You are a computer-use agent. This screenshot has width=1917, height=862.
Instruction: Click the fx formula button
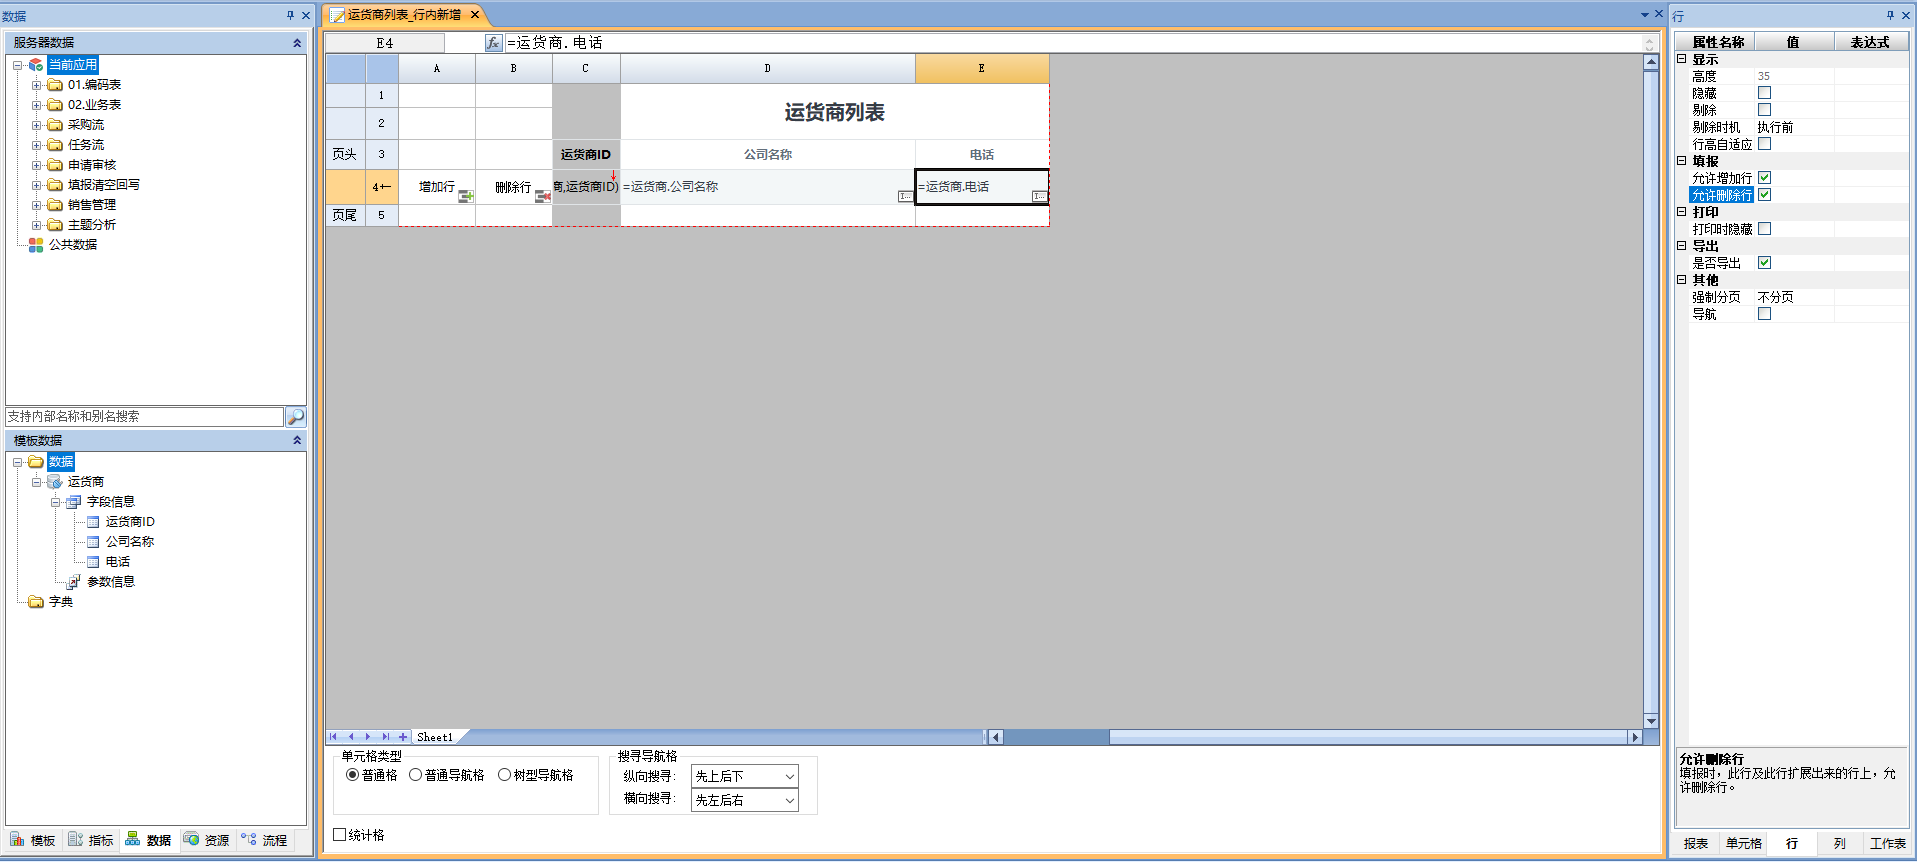pos(493,43)
